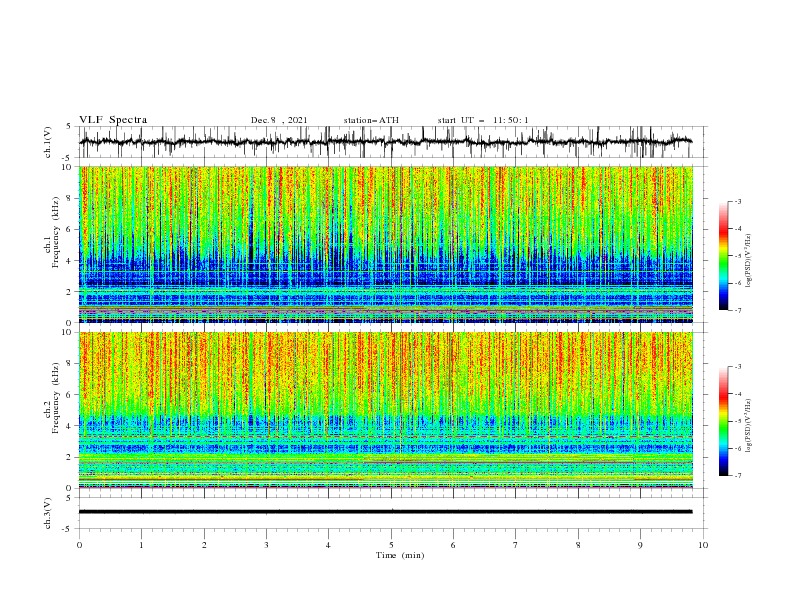This screenshot has height=612, width=792.
Task: Click the "start UT = 11:50: 1" text
Action: (483, 120)
